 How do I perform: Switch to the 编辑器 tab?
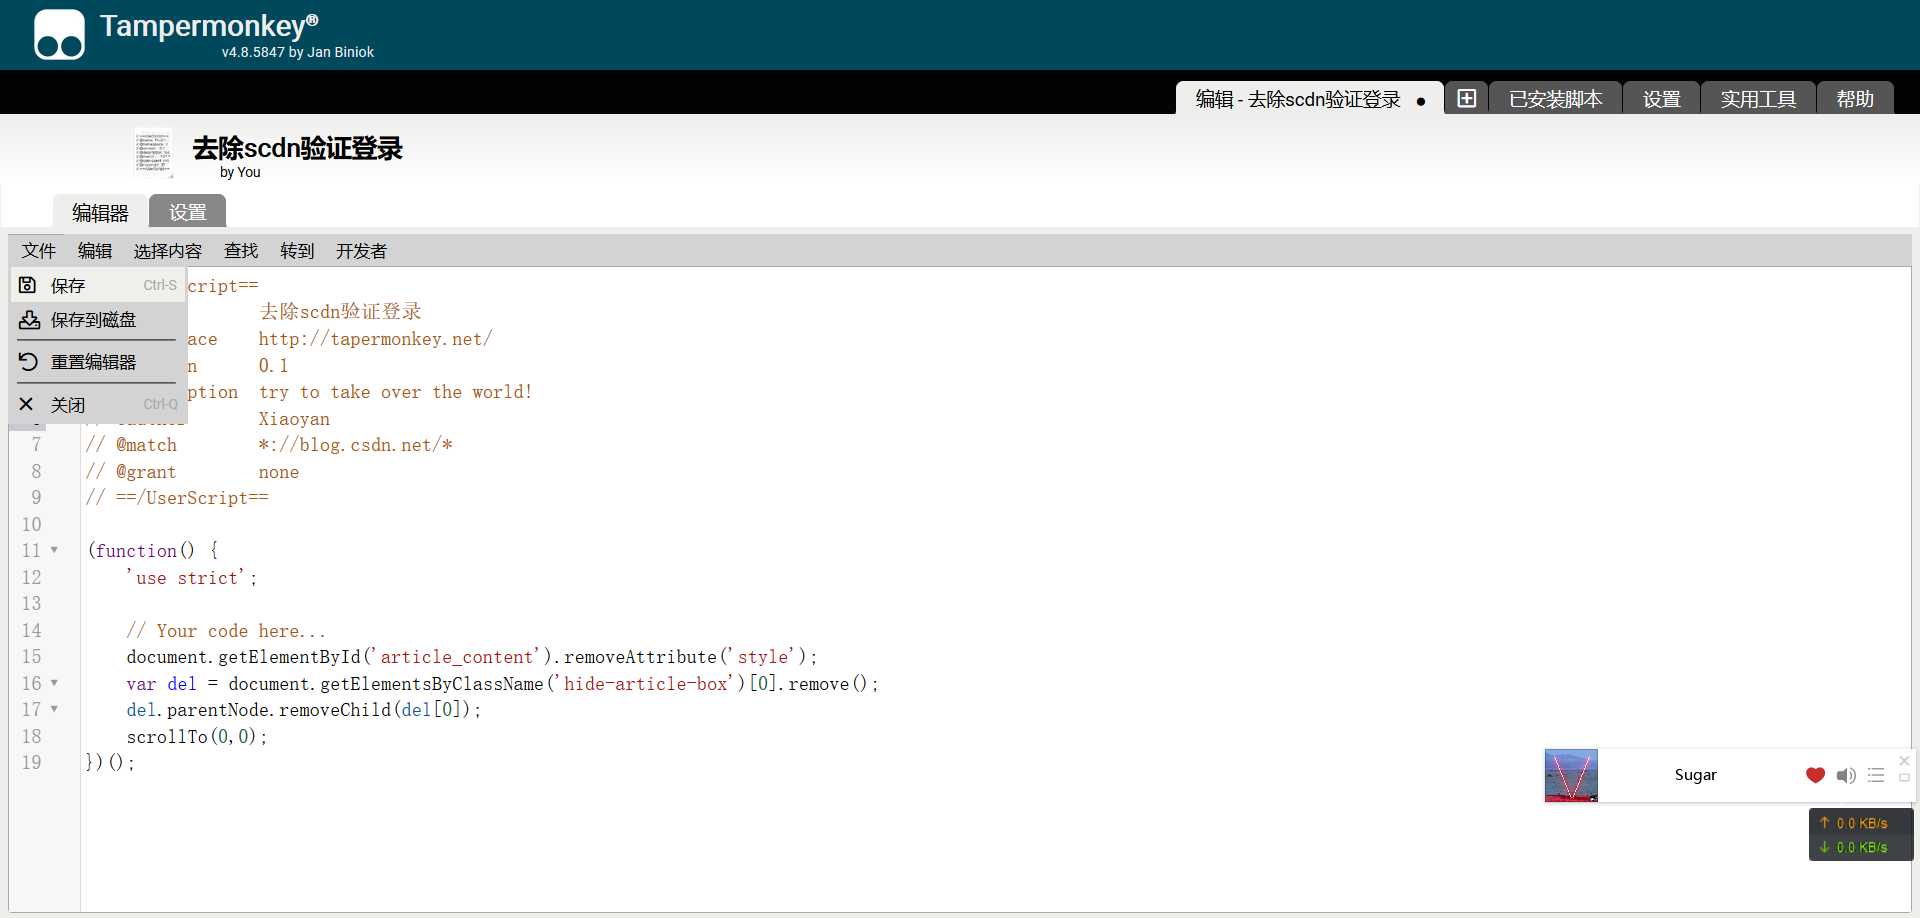click(x=100, y=212)
